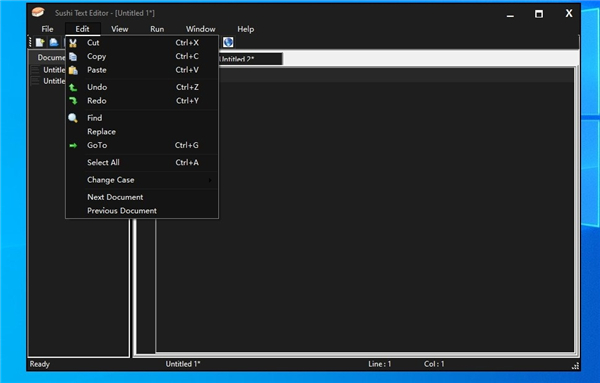Click first Untitled document list icon
The height and width of the screenshot is (383, 600).
35,70
